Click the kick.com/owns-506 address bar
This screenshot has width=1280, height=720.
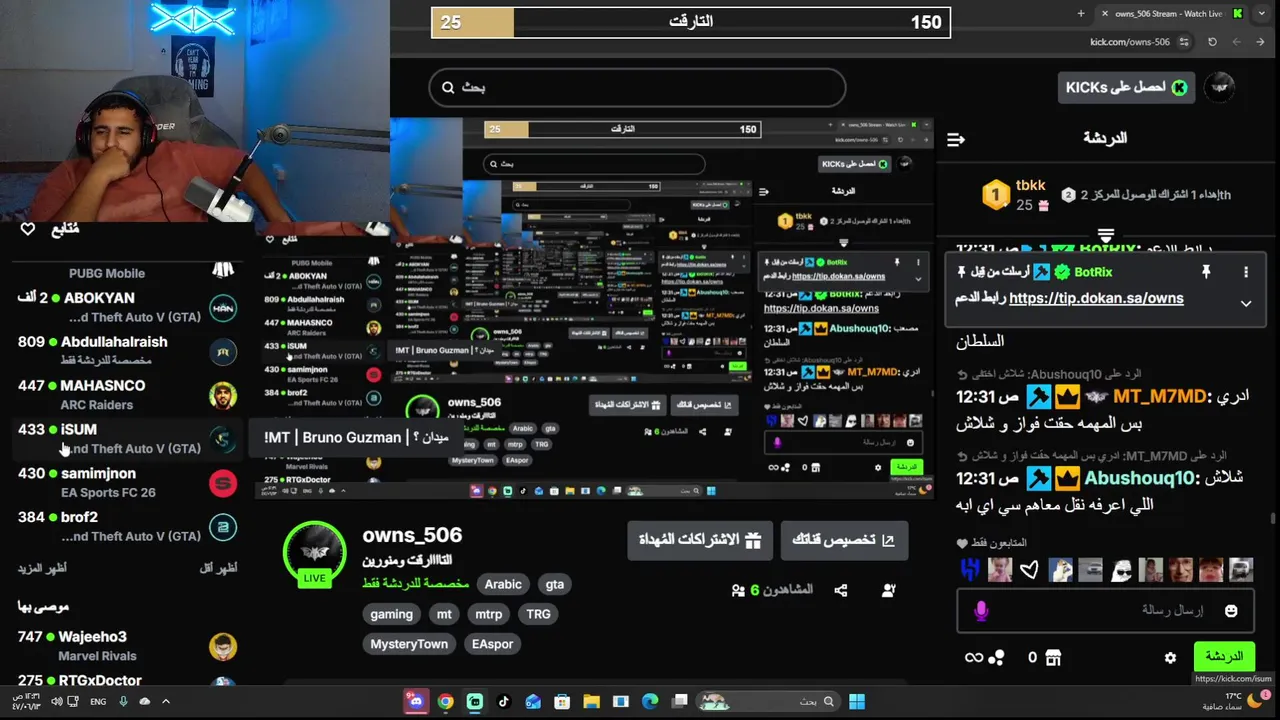pos(1130,42)
